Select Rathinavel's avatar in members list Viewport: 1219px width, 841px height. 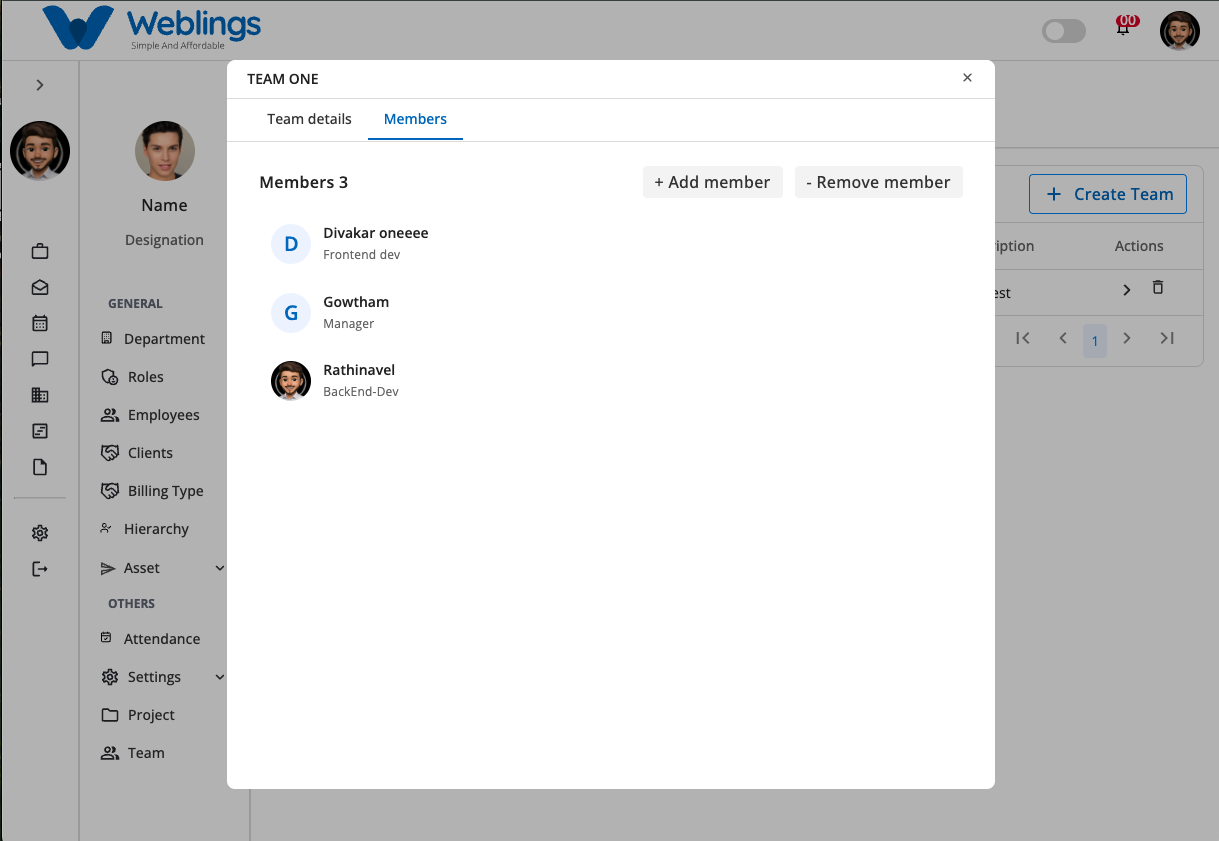click(291, 381)
